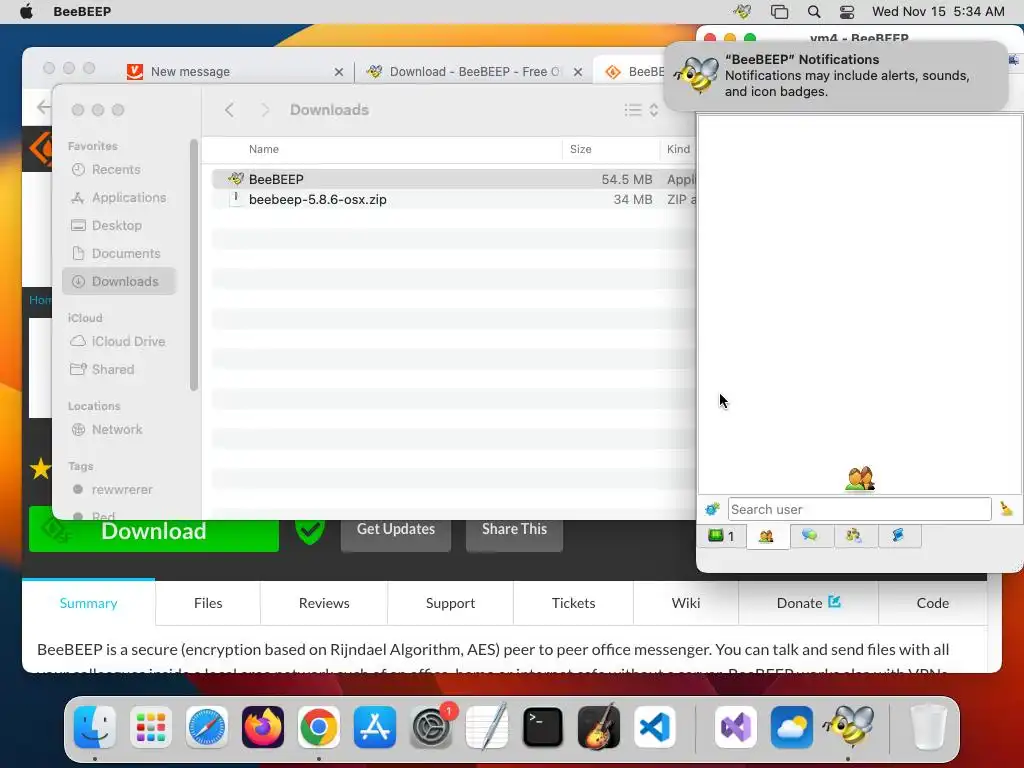The width and height of the screenshot is (1024, 768).
Task: Click the BeeBEEP bee icon in menu bar
Action: tap(742, 11)
